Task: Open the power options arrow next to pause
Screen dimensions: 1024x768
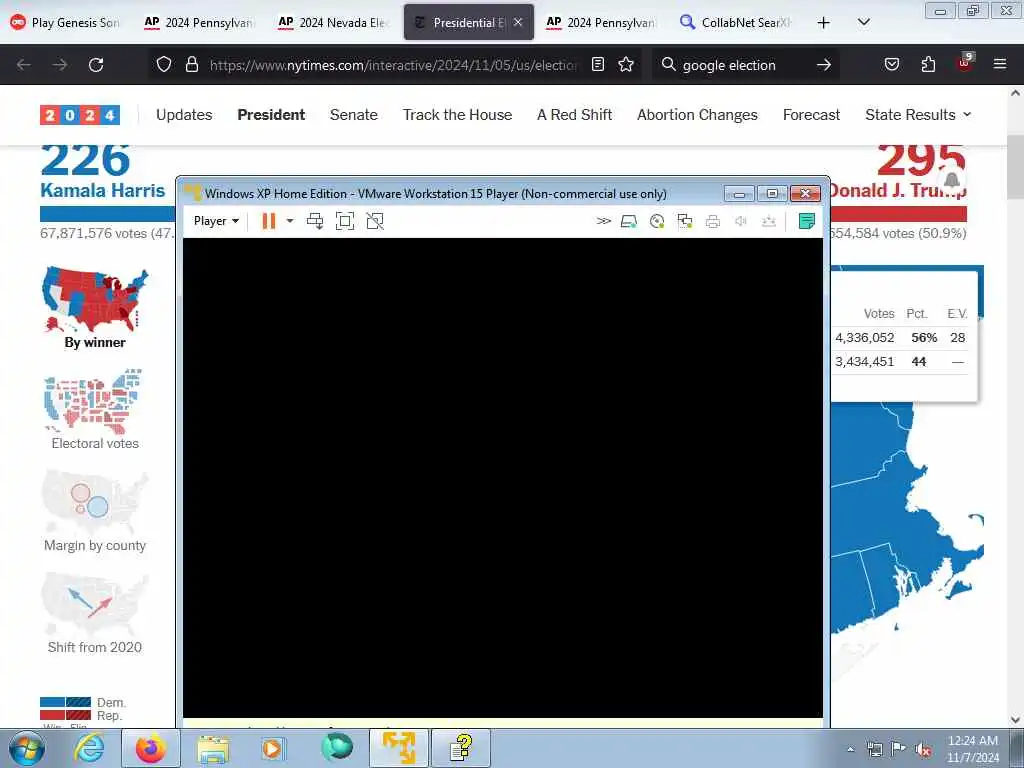Action: (290, 221)
